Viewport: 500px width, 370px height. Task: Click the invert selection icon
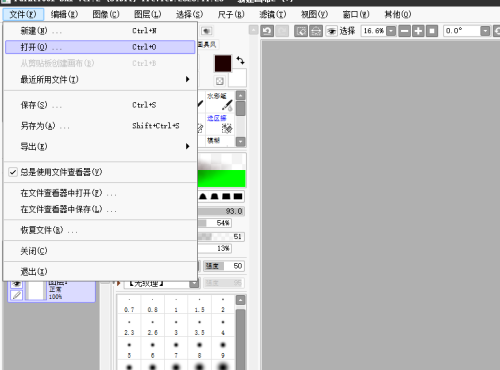click(316, 31)
